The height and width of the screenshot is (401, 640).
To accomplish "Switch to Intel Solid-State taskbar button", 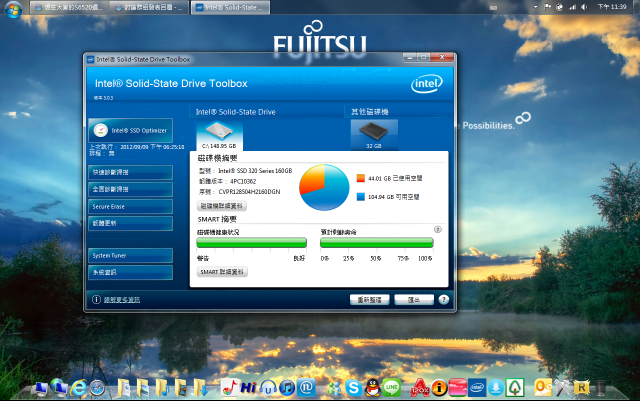I will [x=231, y=7].
